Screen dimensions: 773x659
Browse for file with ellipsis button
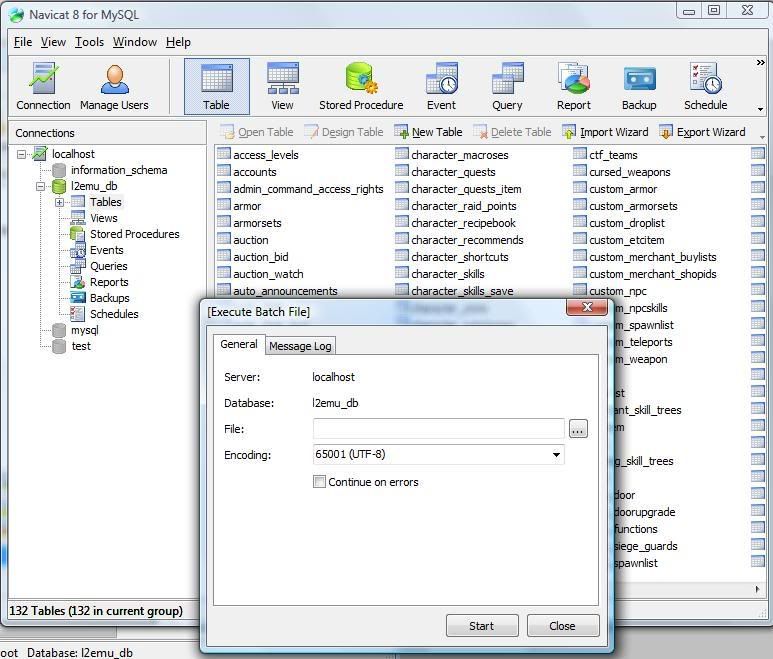(x=578, y=429)
